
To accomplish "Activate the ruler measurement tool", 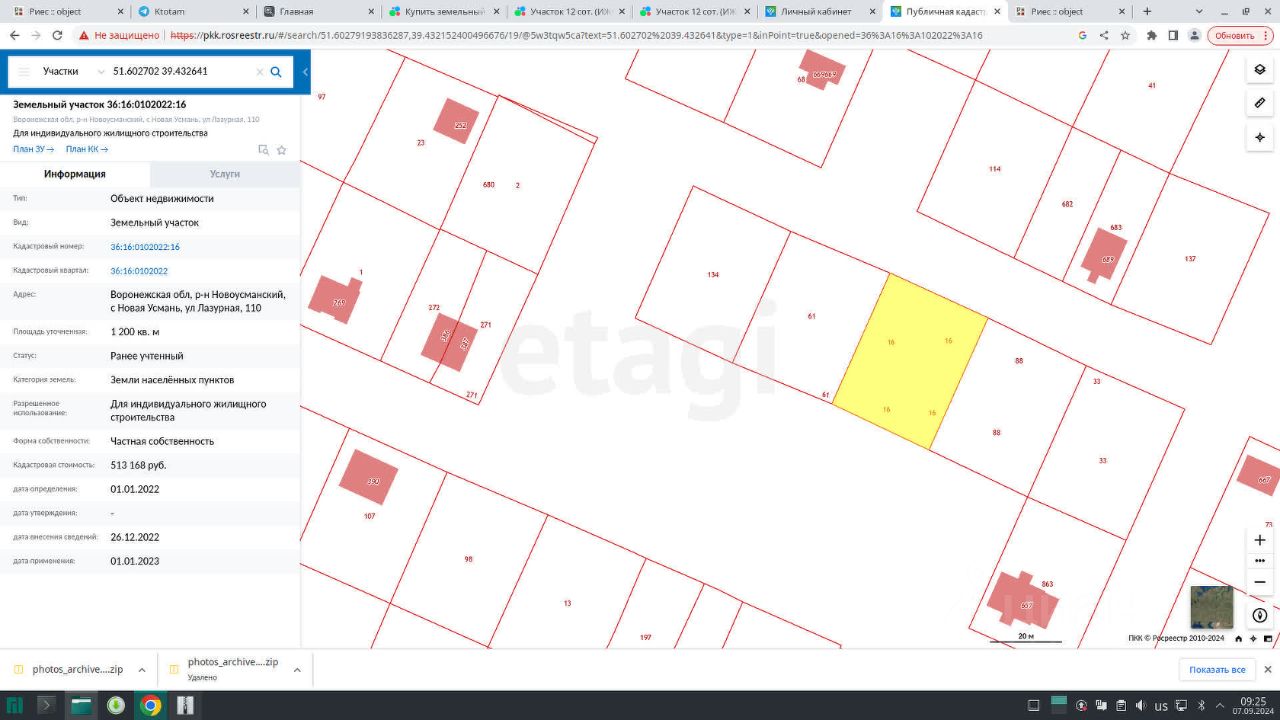I will [1259, 103].
